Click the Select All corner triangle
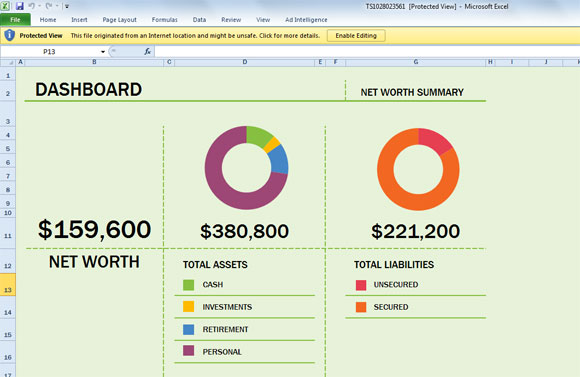 8,62
